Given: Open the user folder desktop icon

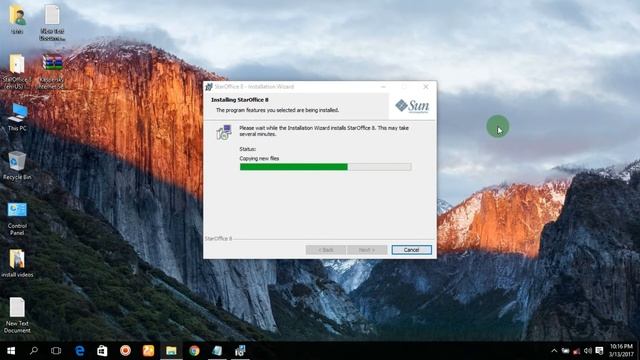Looking at the screenshot, I should point(17,19).
